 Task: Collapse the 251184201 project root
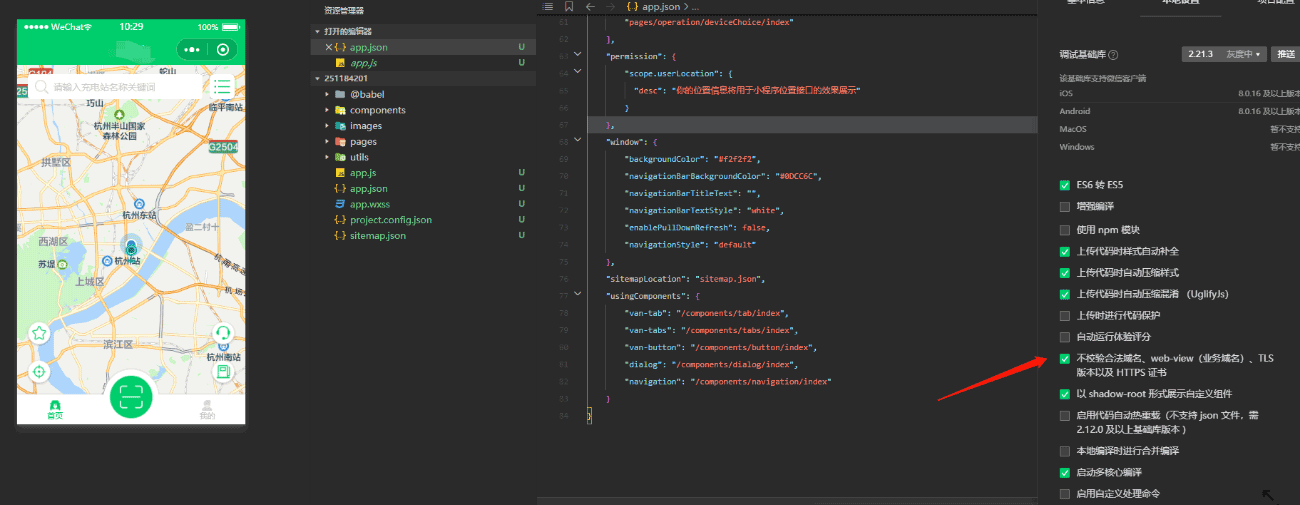point(317,78)
